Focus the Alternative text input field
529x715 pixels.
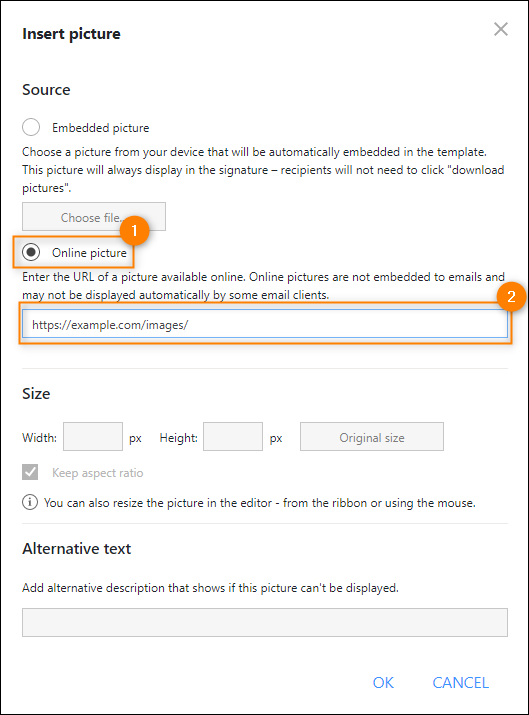pyautogui.click(x=264, y=622)
